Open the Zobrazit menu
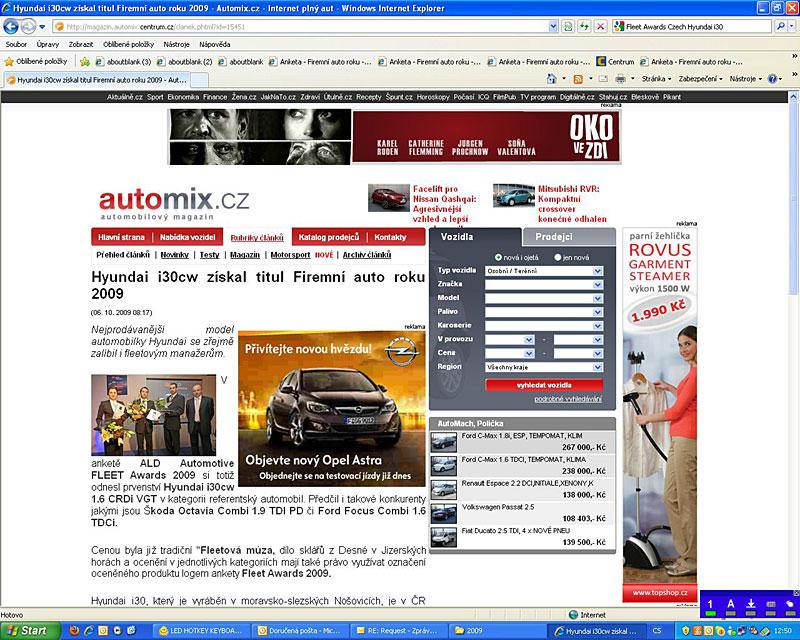 81,44
